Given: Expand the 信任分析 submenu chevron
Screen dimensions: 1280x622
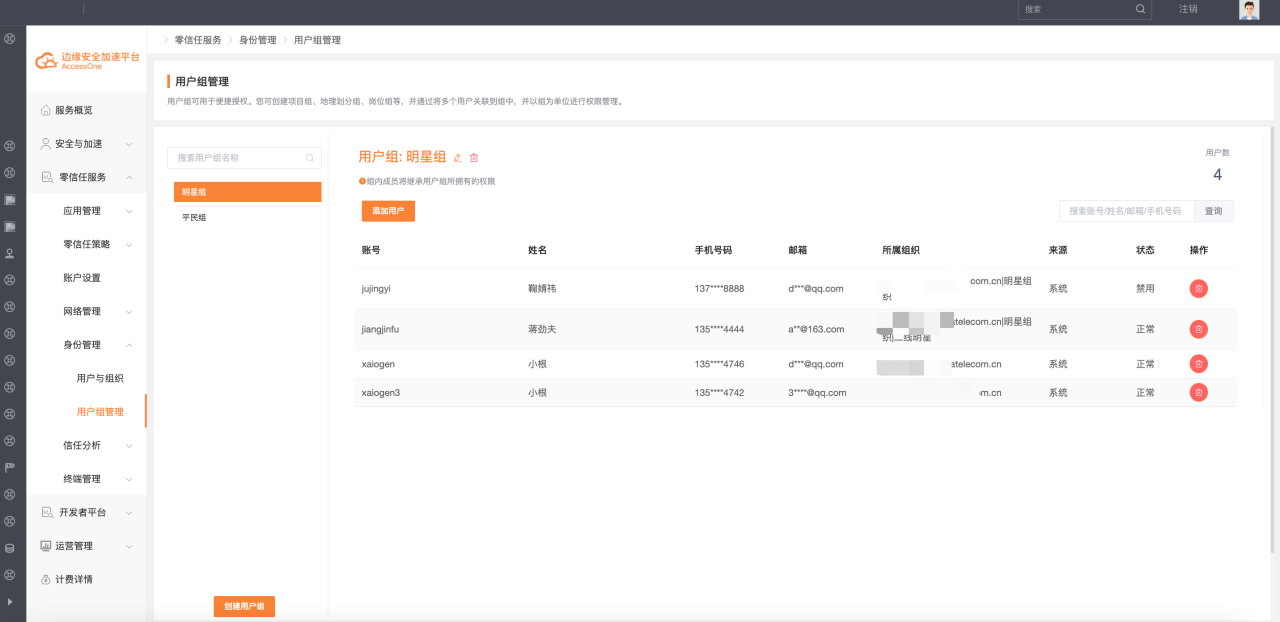Looking at the screenshot, I should (129, 446).
